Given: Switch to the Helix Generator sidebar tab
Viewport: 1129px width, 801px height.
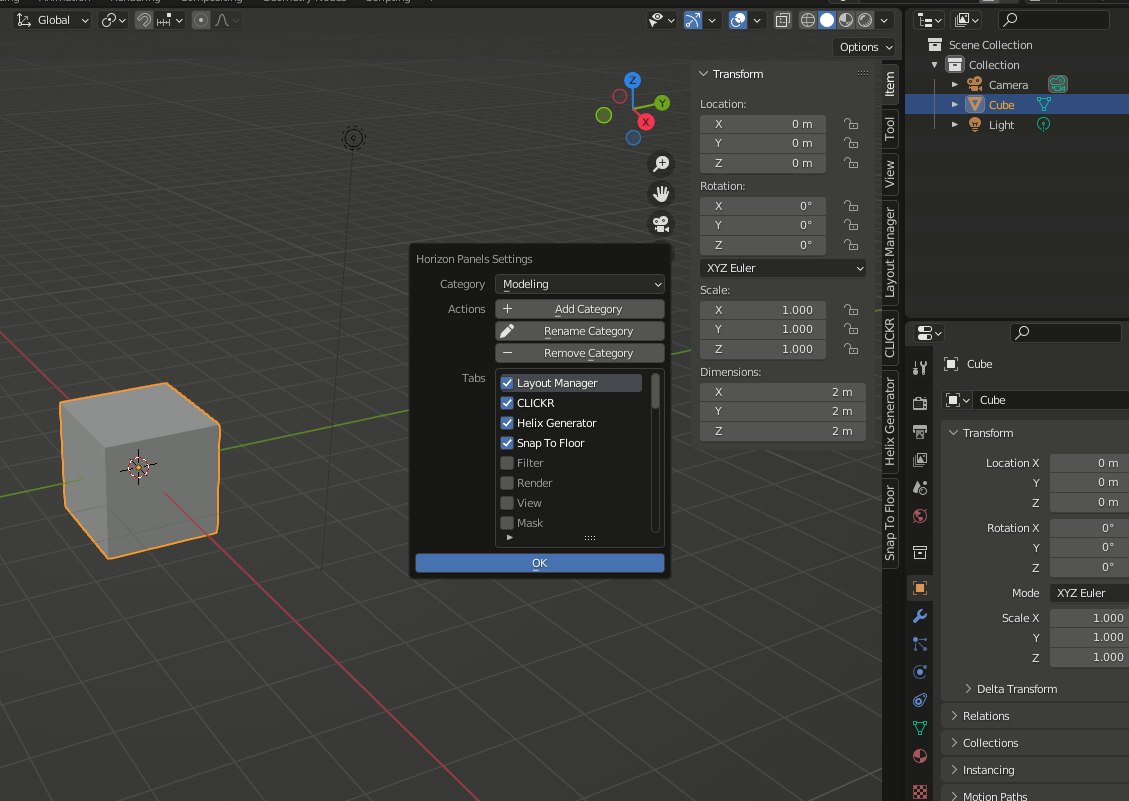Looking at the screenshot, I should pyautogui.click(x=890, y=421).
